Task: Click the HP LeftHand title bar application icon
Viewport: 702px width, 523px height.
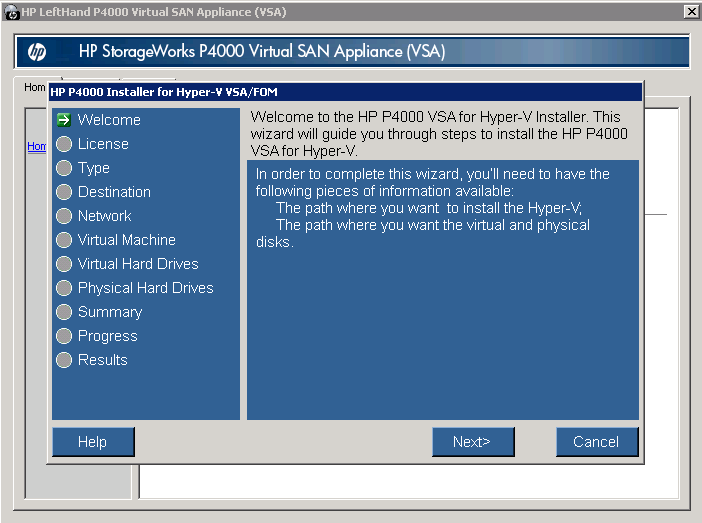Action: pyautogui.click(x=12, y=12)
